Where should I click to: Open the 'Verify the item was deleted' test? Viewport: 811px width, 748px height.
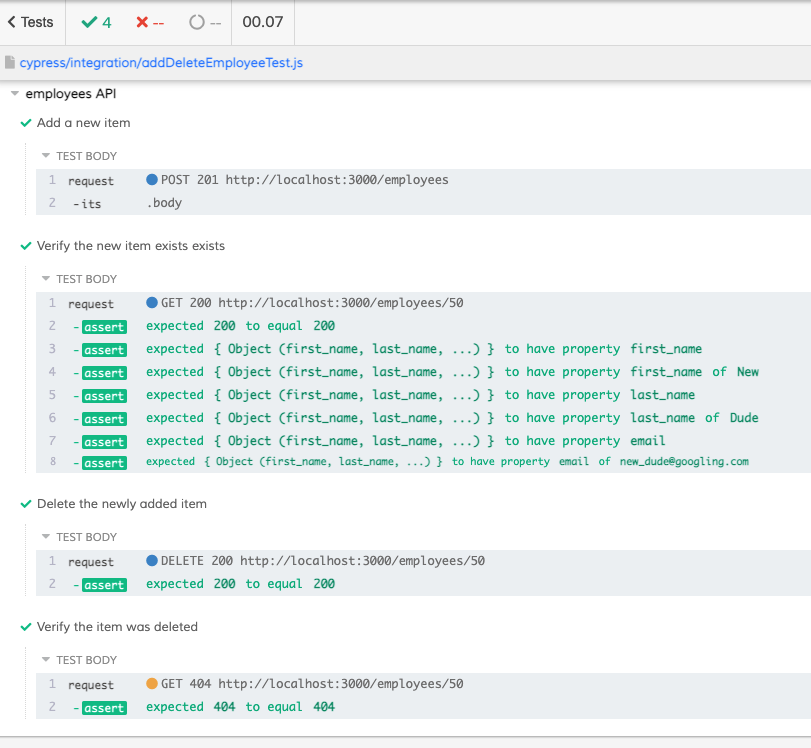(x=117, y=627)
